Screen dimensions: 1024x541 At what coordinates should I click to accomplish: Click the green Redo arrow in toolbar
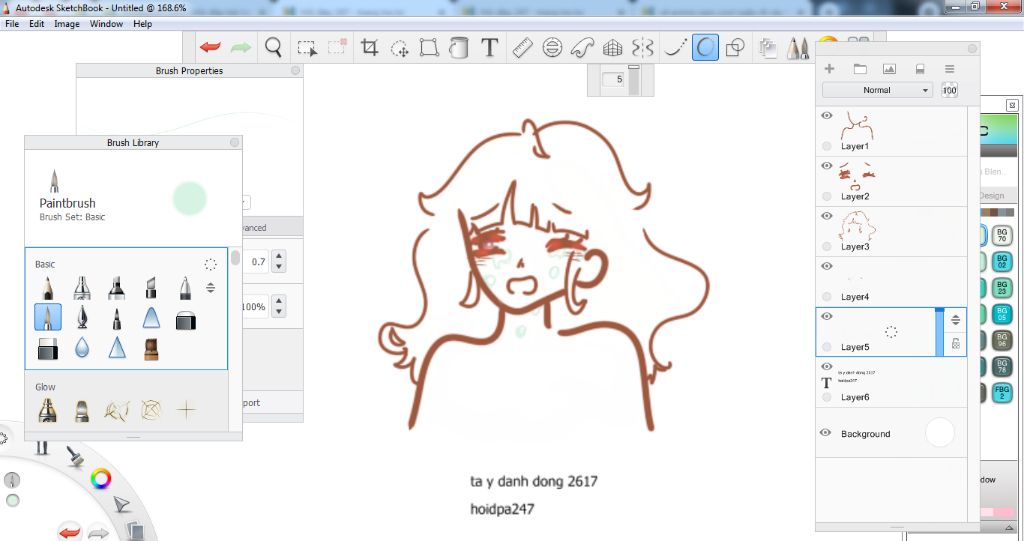[x=240, y=47]
